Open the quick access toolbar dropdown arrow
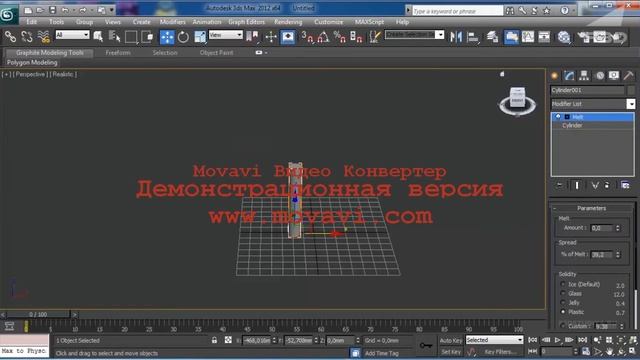Image resolution: width=640 pixels, height=360 pixels. point(111,10)
